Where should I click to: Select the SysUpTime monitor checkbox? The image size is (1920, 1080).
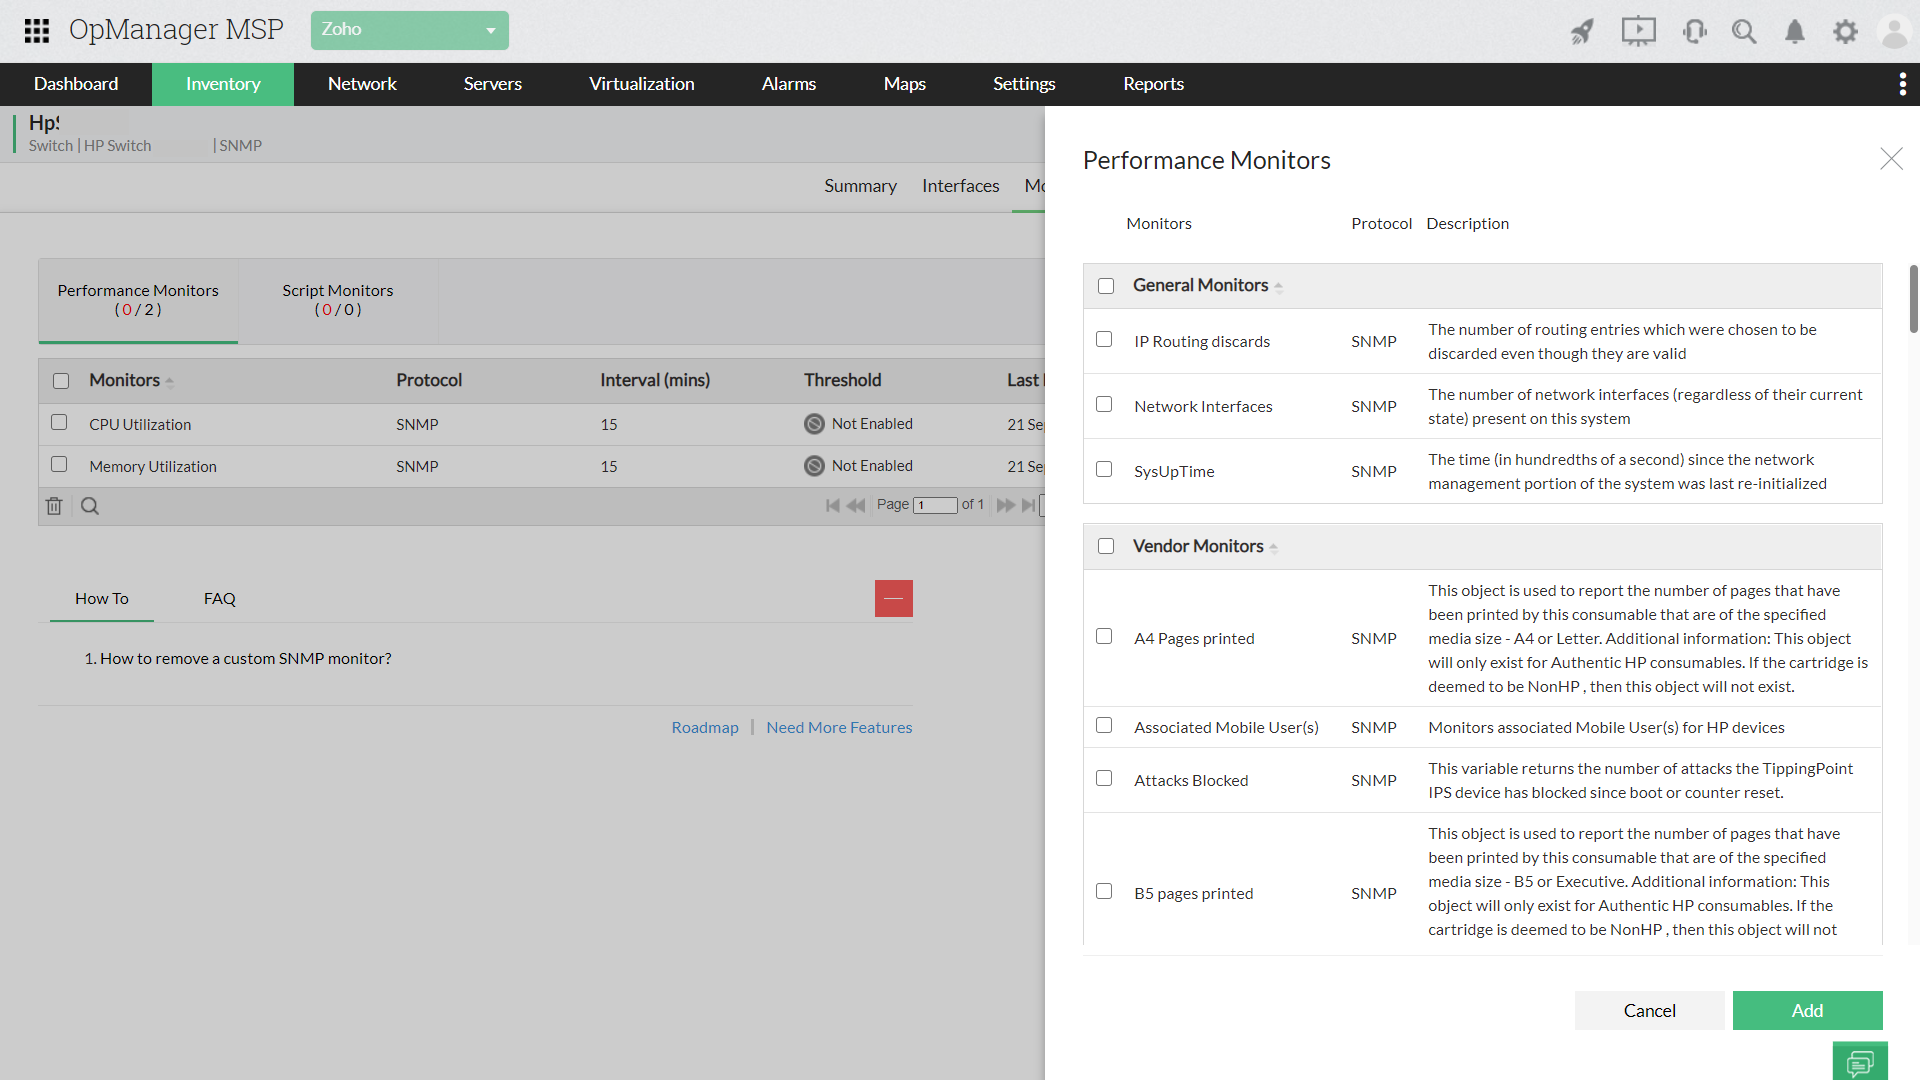pyautogui.click(x=1104, y=470)
